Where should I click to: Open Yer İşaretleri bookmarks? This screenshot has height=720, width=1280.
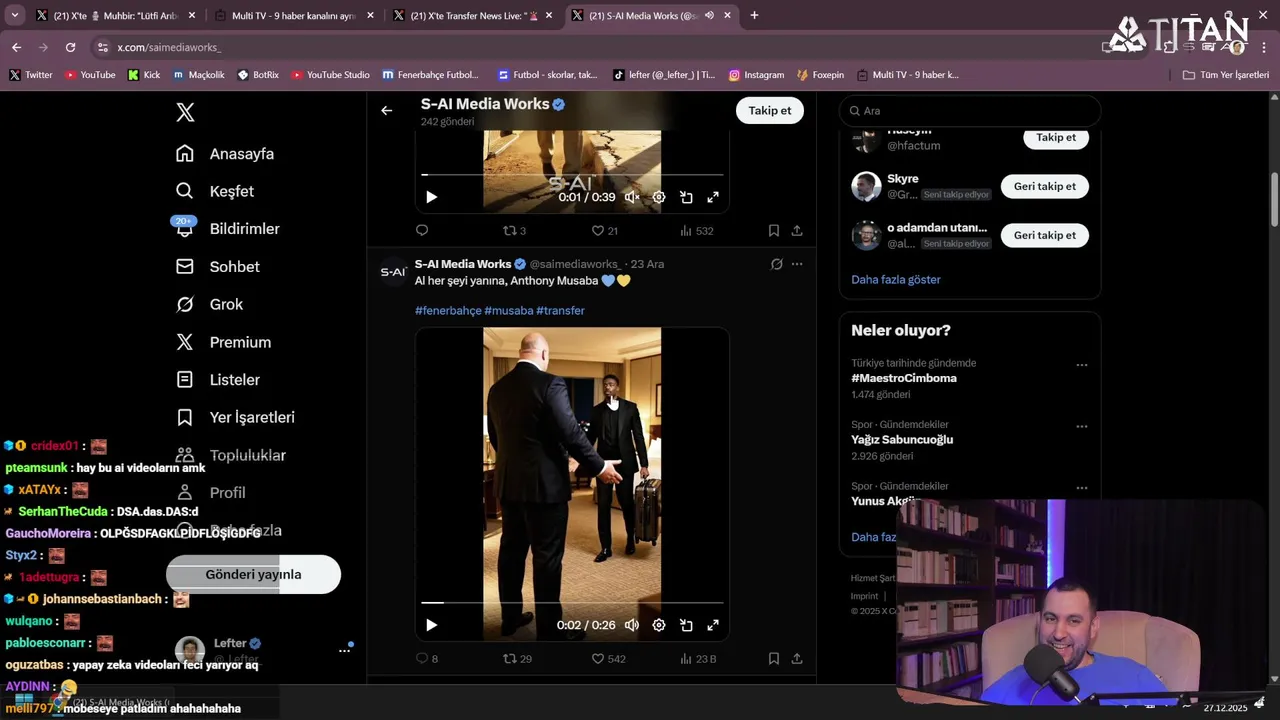tap(236, 417)
